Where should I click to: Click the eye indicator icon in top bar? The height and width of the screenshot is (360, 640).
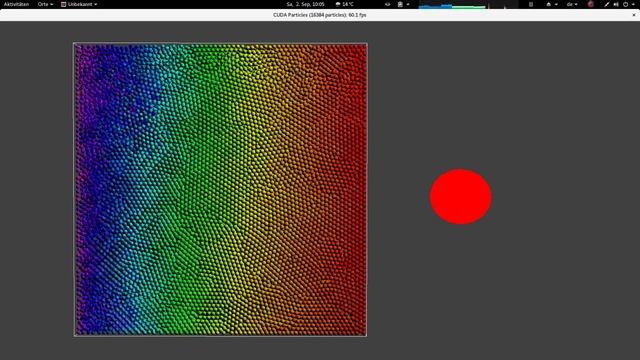(387, 4)
